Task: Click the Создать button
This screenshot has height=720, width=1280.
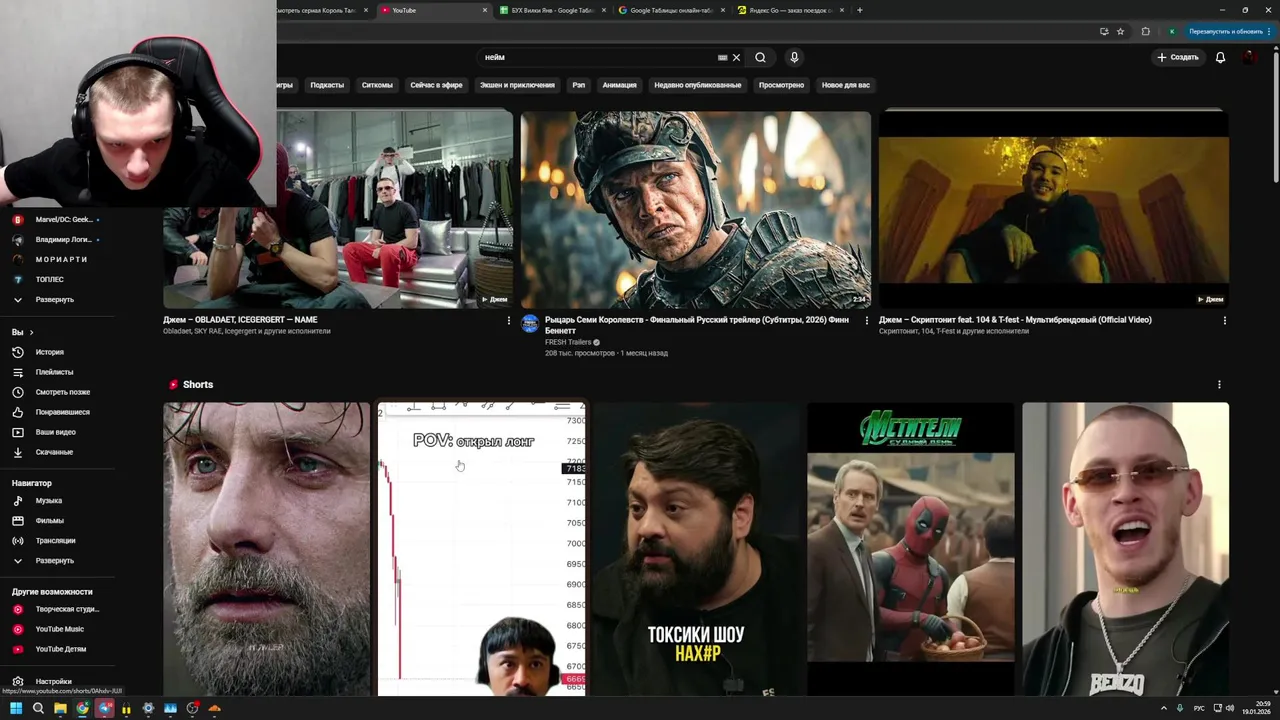Action: pos(1177,57)
